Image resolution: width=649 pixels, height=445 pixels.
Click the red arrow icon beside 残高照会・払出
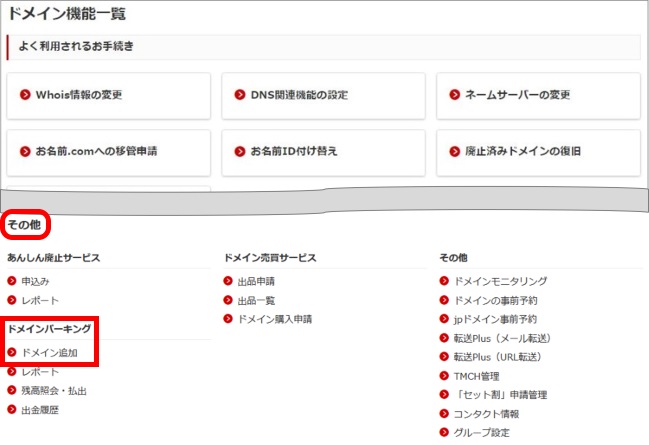(12, 390)
